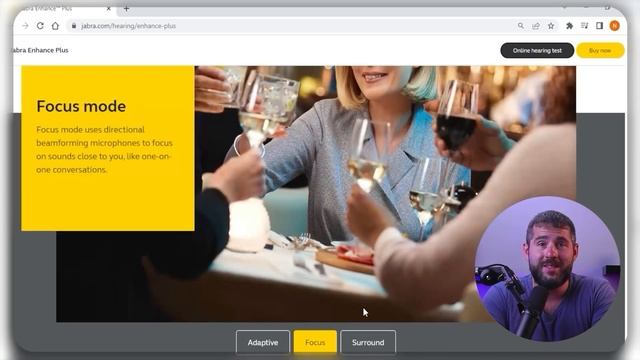Open the orange profile avatar
This screenshot has height=360, width=640.
614,26
